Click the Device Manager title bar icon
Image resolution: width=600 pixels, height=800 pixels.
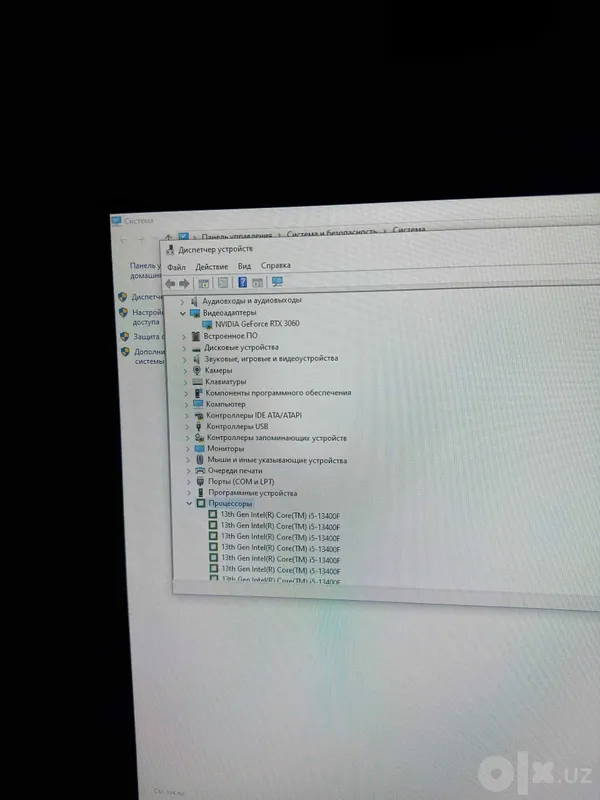170,249
